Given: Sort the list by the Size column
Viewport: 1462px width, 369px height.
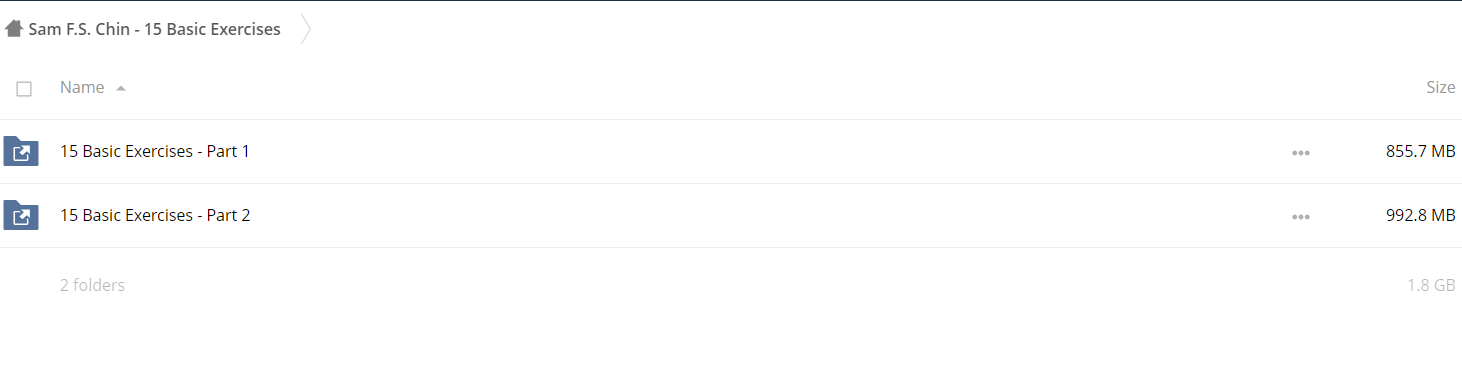Looking at the screenshot, I should [x=1440, y=88].
